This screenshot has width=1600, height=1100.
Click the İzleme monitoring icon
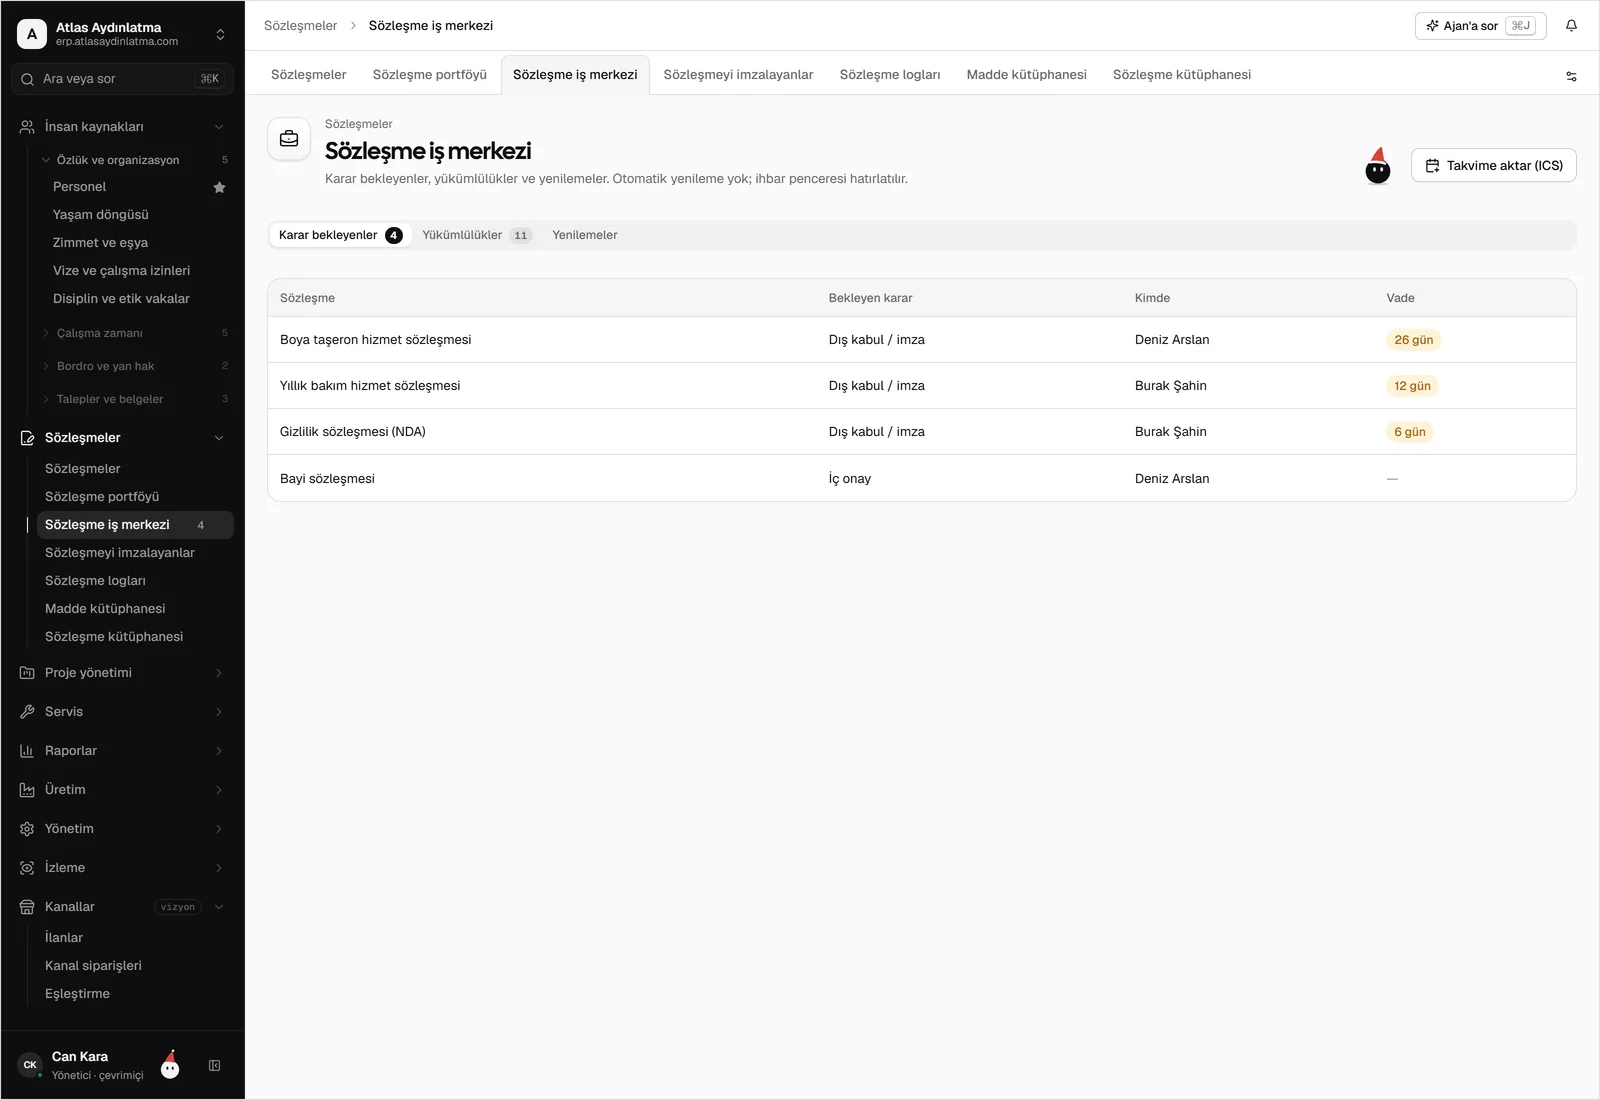(27, 868)
